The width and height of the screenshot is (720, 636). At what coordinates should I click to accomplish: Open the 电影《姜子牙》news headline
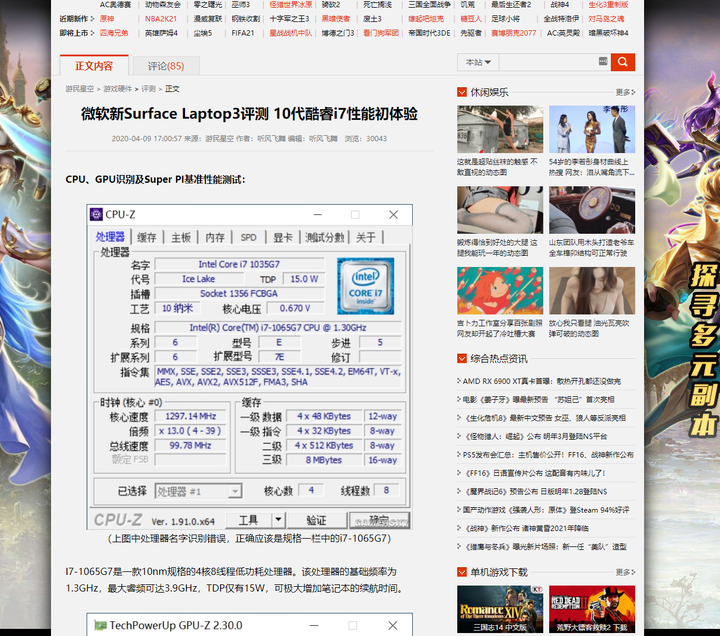pyautogui.click(x=539, y=400)
